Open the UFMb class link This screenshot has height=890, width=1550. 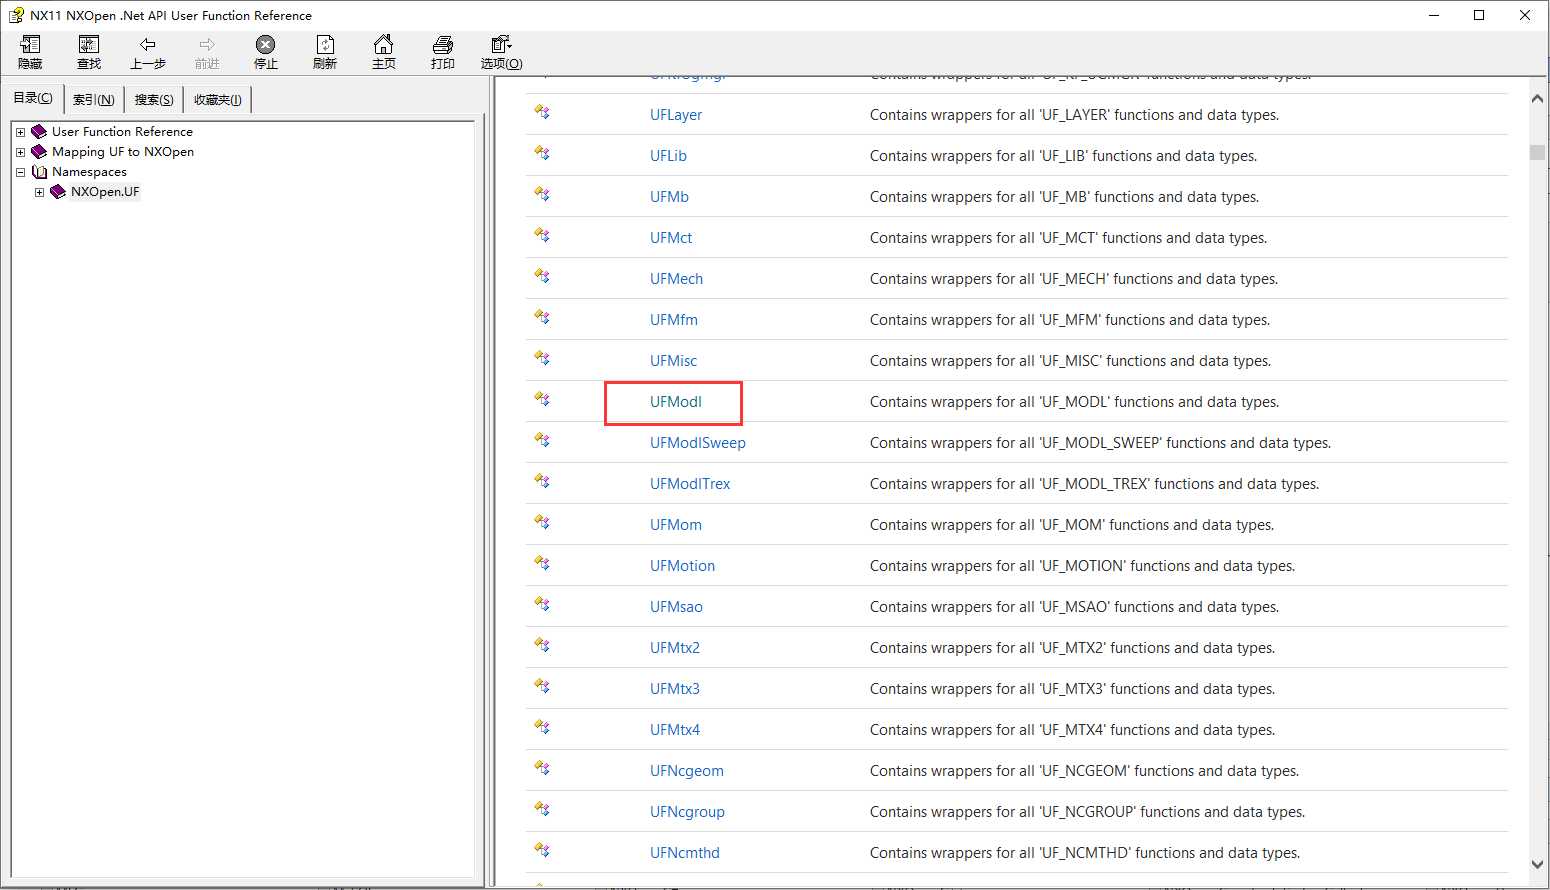tap(669, 197)
